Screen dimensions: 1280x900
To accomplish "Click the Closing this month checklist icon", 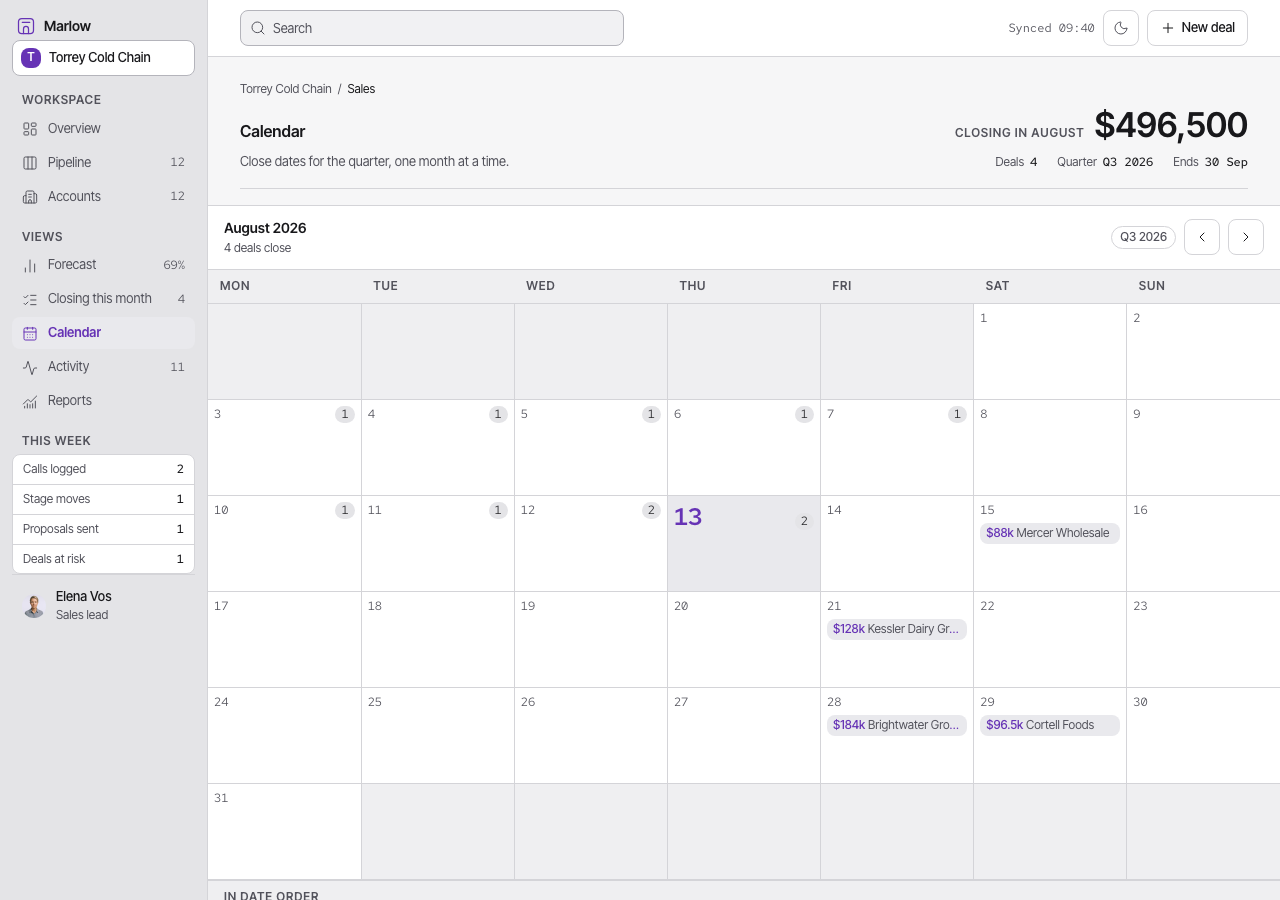I will (30, 299).
